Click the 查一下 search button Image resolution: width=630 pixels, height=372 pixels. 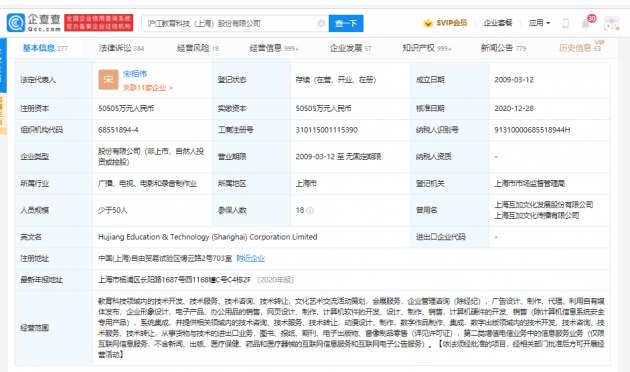[x=346, y=23]
